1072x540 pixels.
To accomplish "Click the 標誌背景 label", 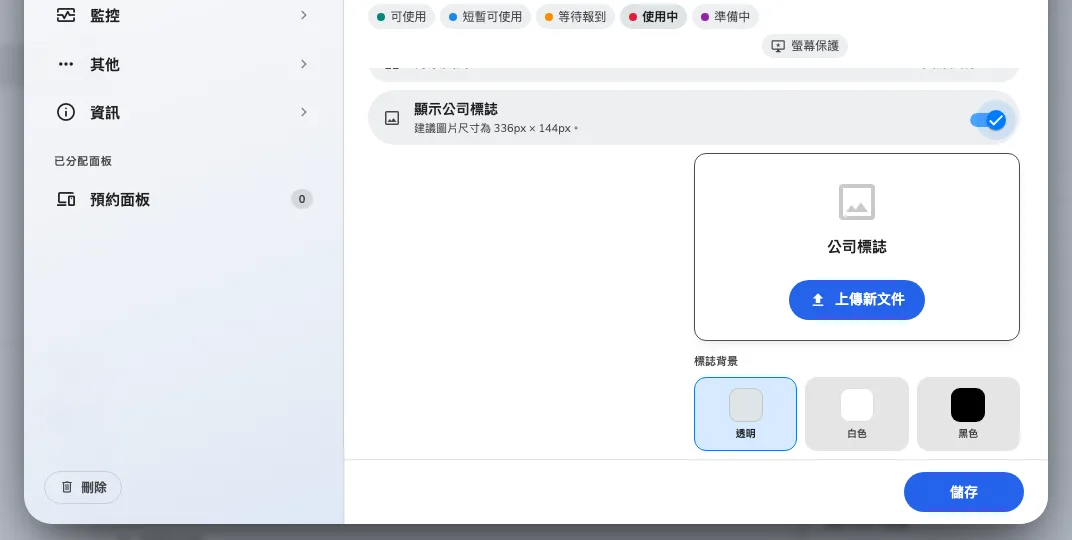I will point(716,361).
